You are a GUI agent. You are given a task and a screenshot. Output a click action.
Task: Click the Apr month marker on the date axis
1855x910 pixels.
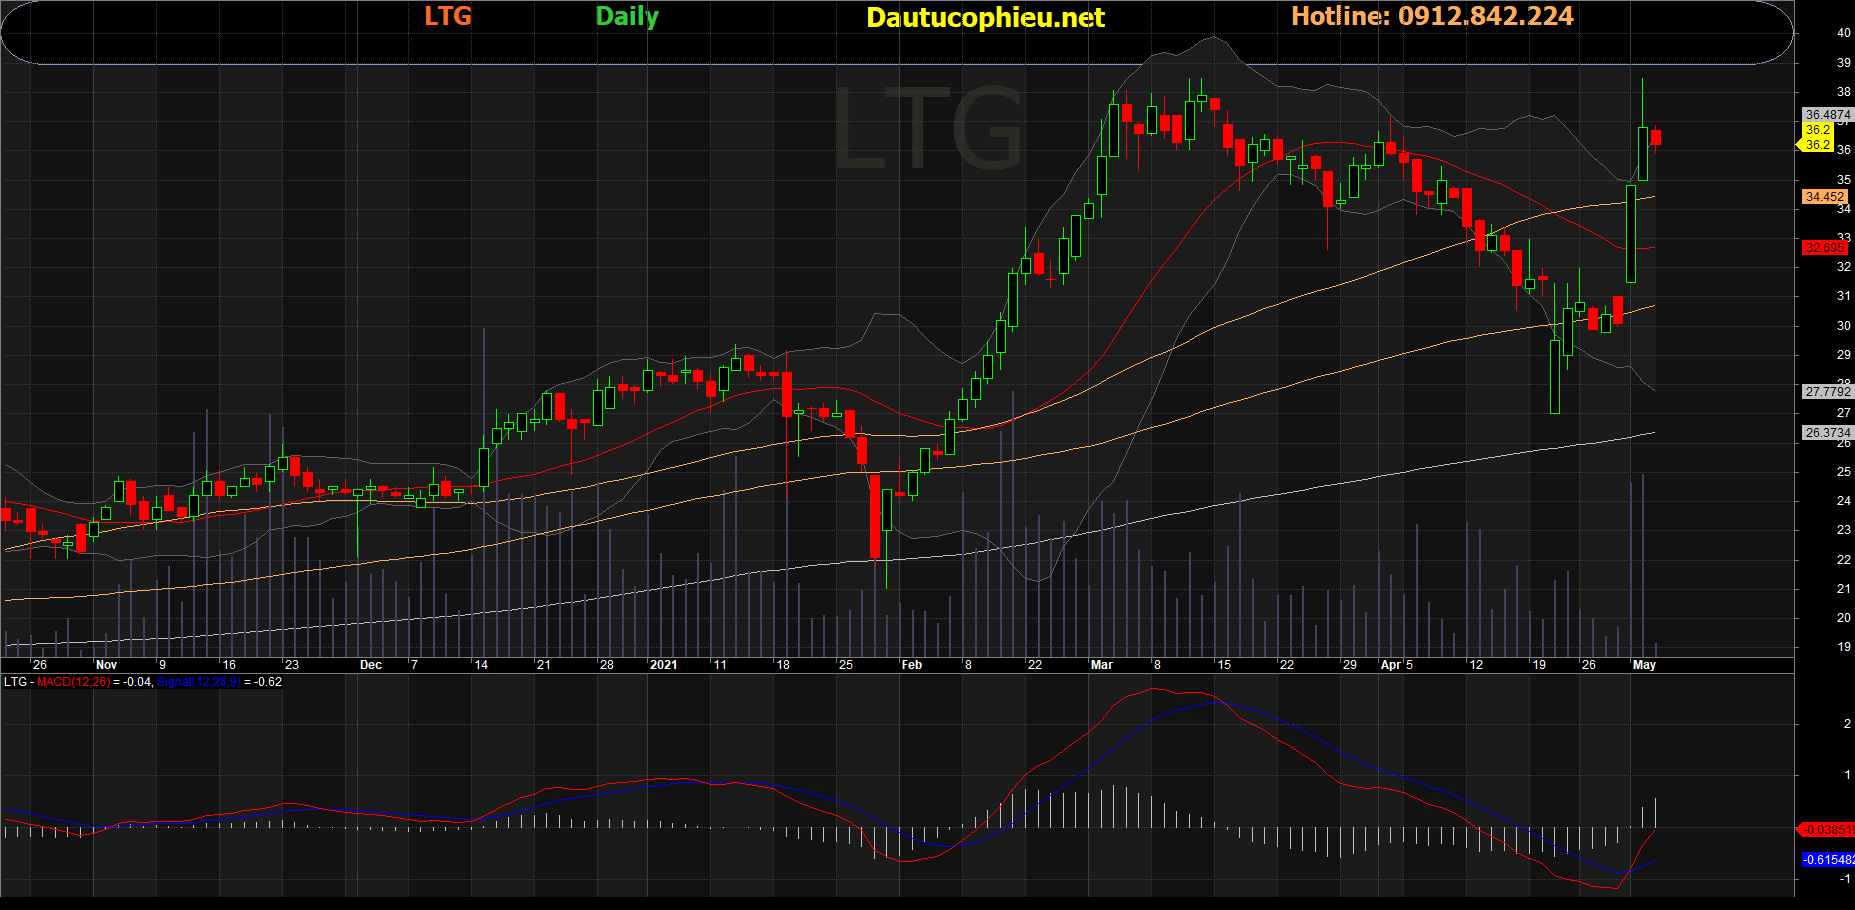pyautogui.click(x=1390, y=665)
